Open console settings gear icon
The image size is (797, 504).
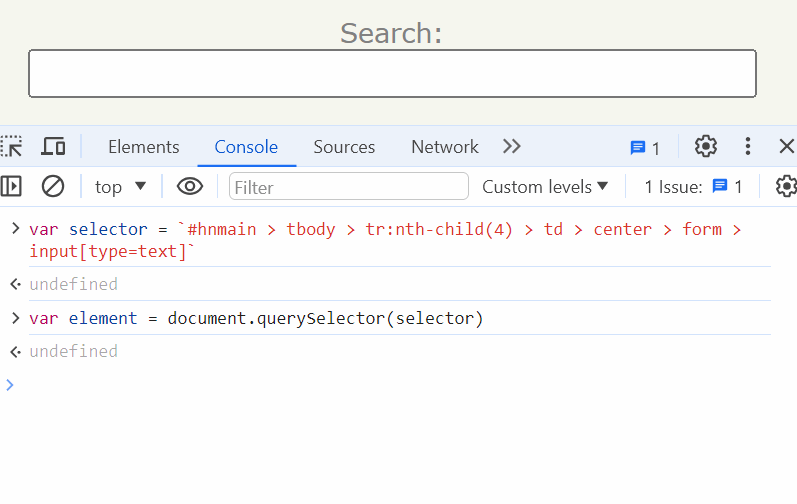[786, 186]
